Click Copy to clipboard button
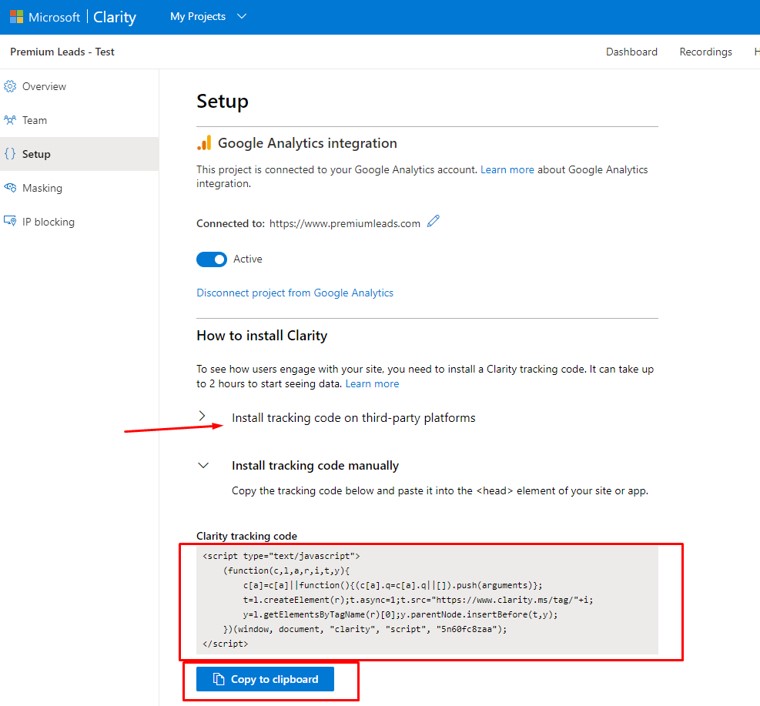Screen dimensions: 760x706 (x=265, y=679)
